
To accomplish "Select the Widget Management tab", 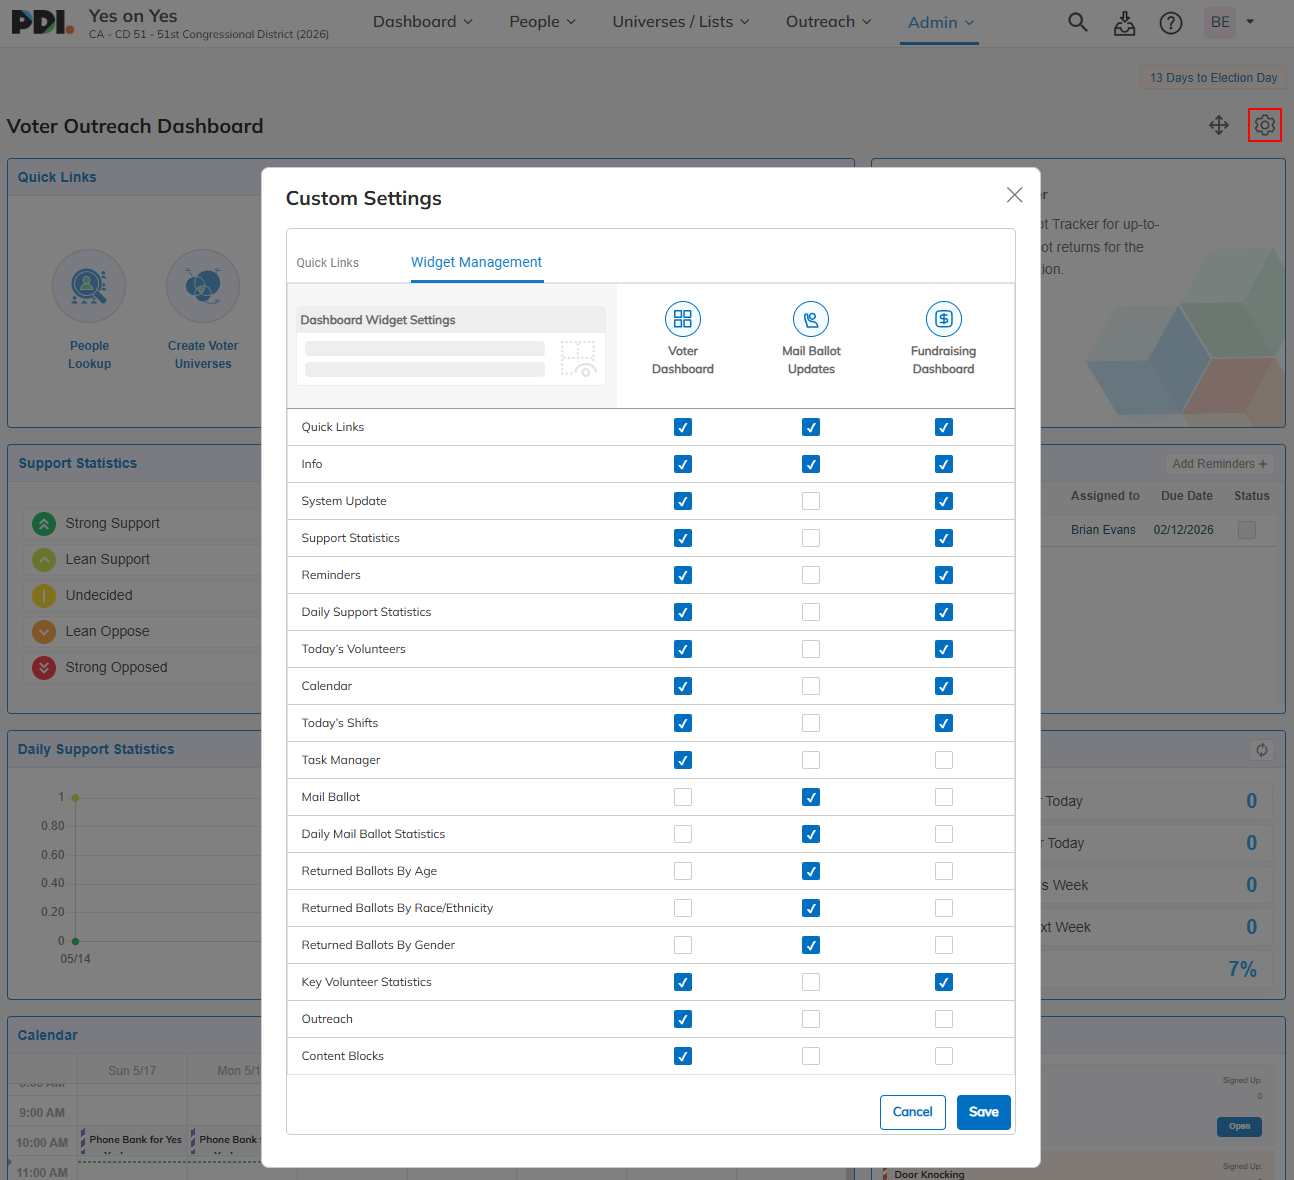I will click(x=477, y=262).
